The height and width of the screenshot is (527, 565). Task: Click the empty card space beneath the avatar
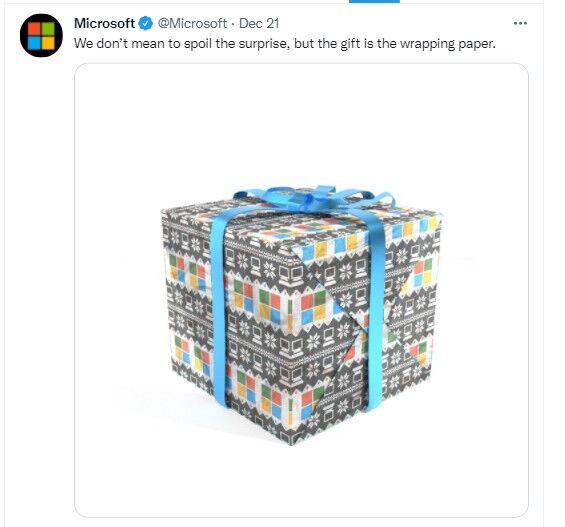pyautogui.click(x=40, y=288)
